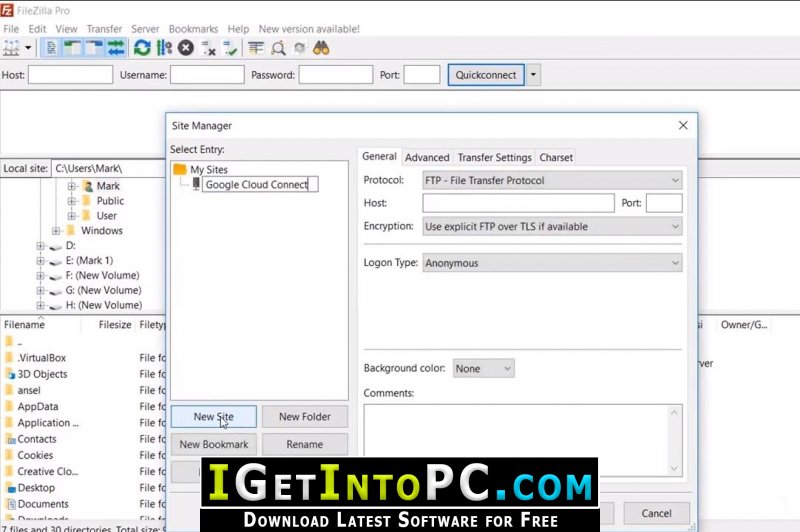Click the Cancel button
This screenshot has height=532, width=800.
click(657, 514)
